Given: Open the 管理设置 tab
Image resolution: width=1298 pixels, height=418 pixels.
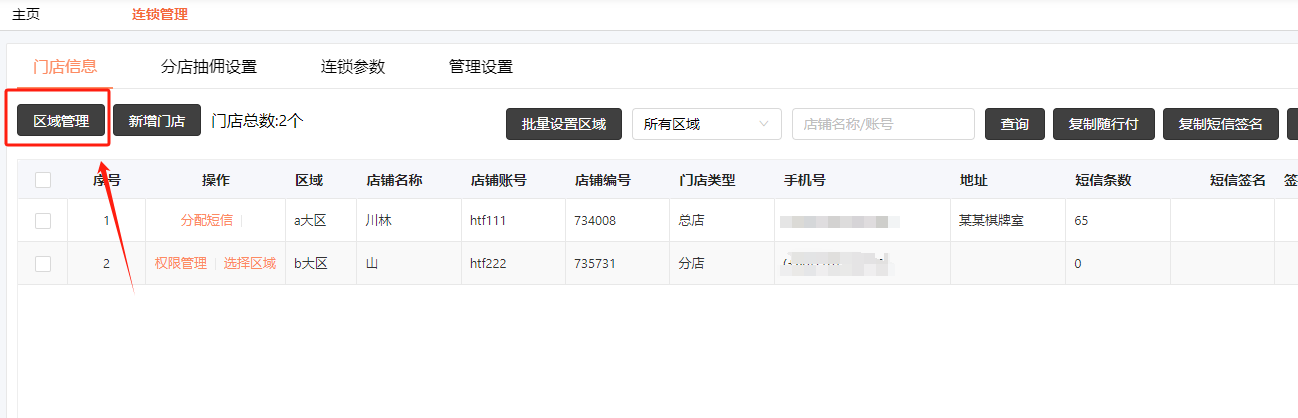Looking at the screenshot, I should (x=481, y=67).
